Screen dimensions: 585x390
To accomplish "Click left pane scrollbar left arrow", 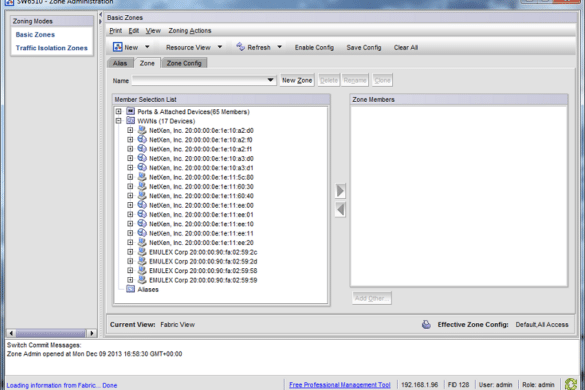I will pos(11,333).
